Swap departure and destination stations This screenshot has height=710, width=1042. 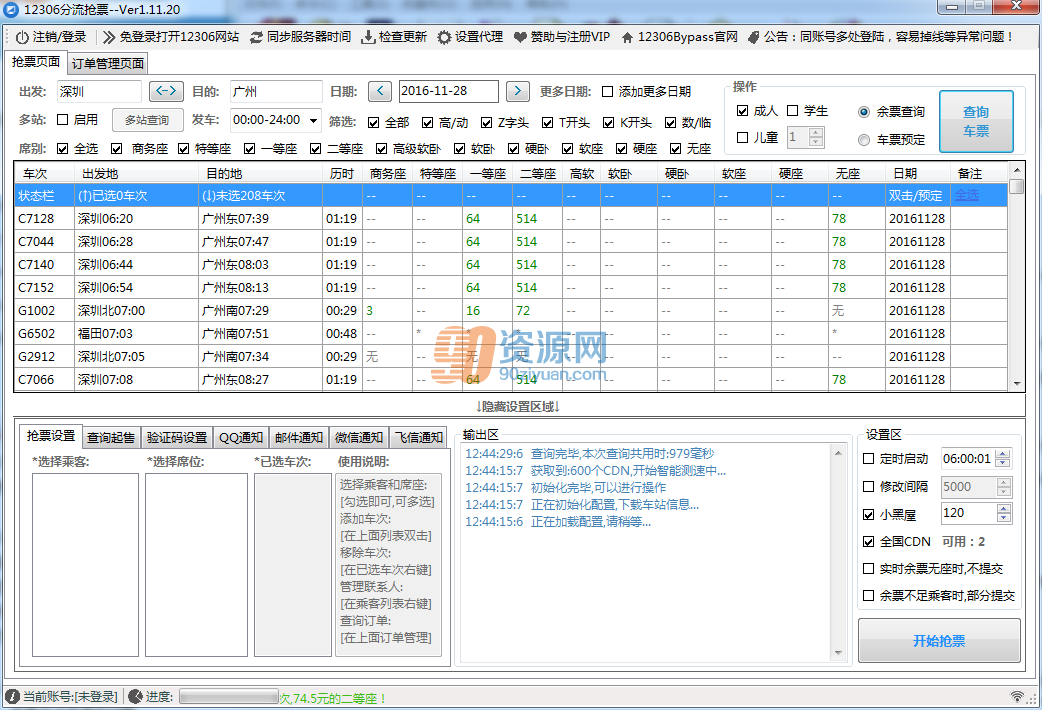click(166, 91)
